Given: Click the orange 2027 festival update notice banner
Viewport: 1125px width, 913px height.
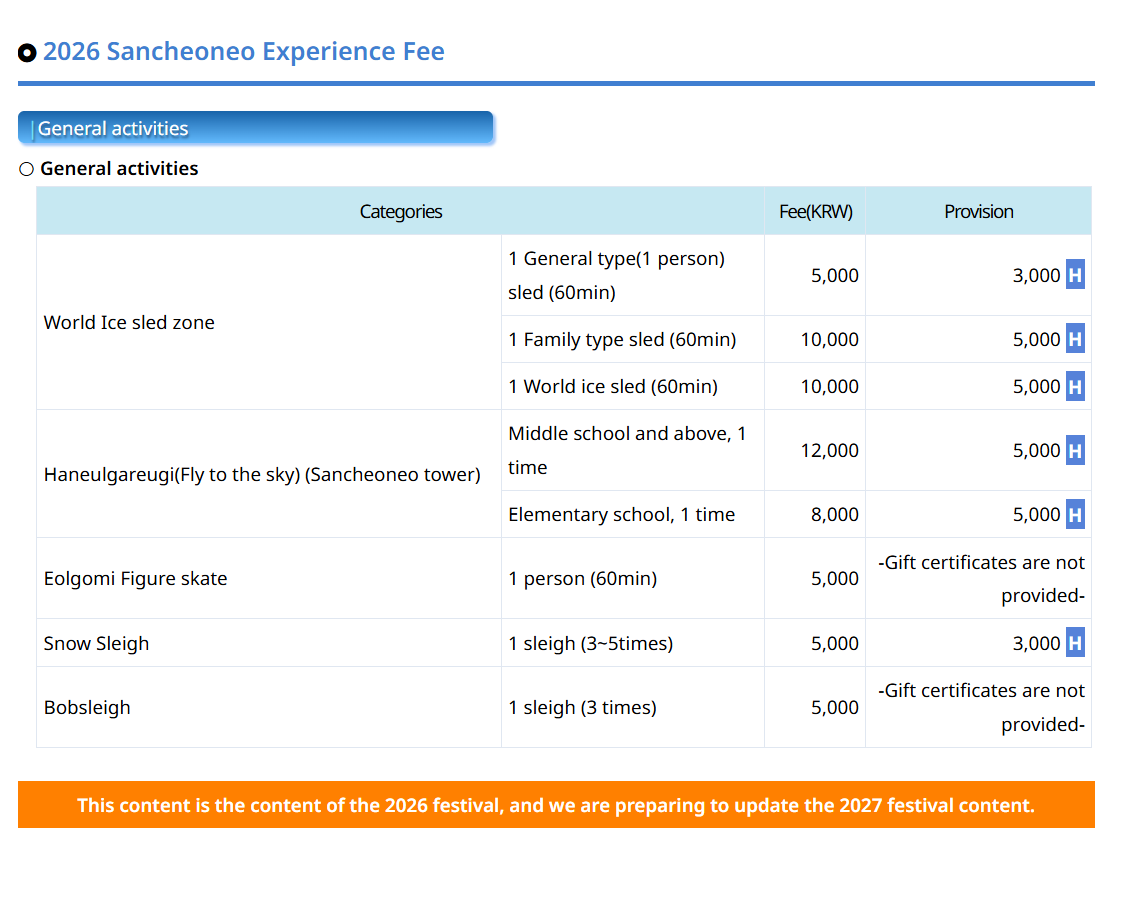Looking at the screenshot, I should coord(556,805).
